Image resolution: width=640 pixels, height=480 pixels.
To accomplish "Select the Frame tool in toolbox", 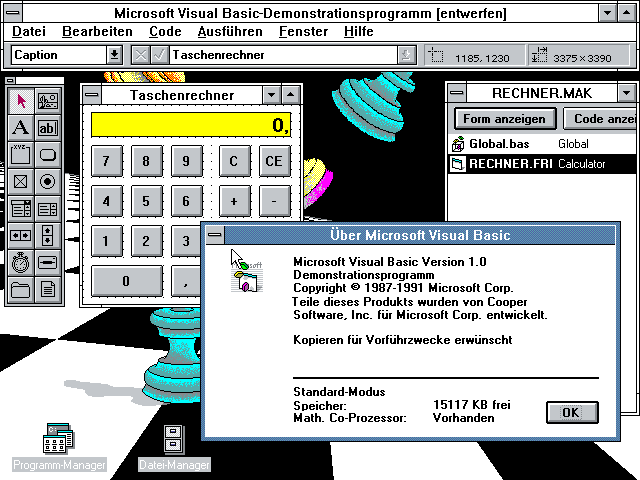I will tap(21, 155).
